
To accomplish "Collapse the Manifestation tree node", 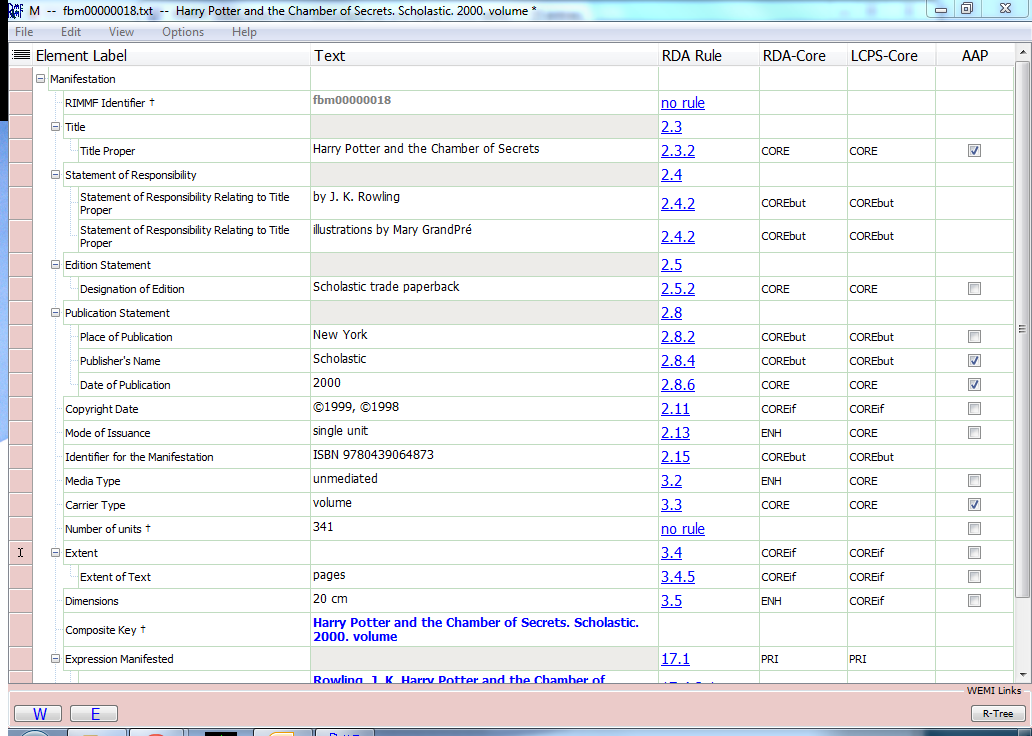I will pyautogui.click(x=41, y=78).
